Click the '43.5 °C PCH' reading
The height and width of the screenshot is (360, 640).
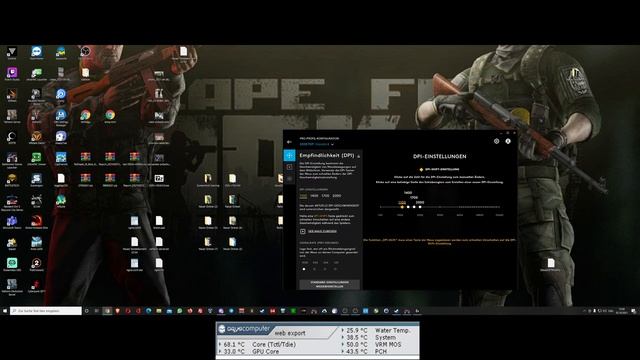[364, 351]
